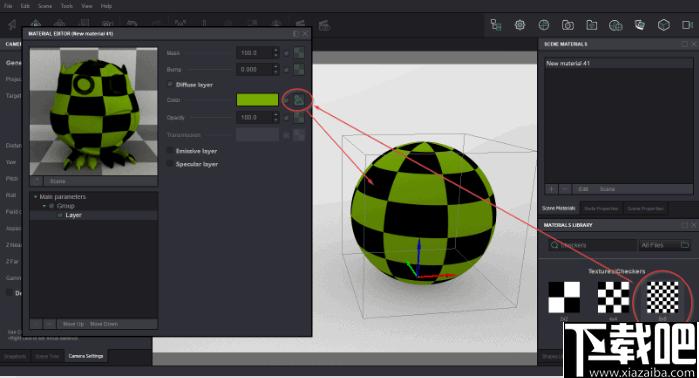Image resolution: width=699 pixels, height=378 pixels.
Task: Click the owl material preview image
Action: click(x=94, y=111)
